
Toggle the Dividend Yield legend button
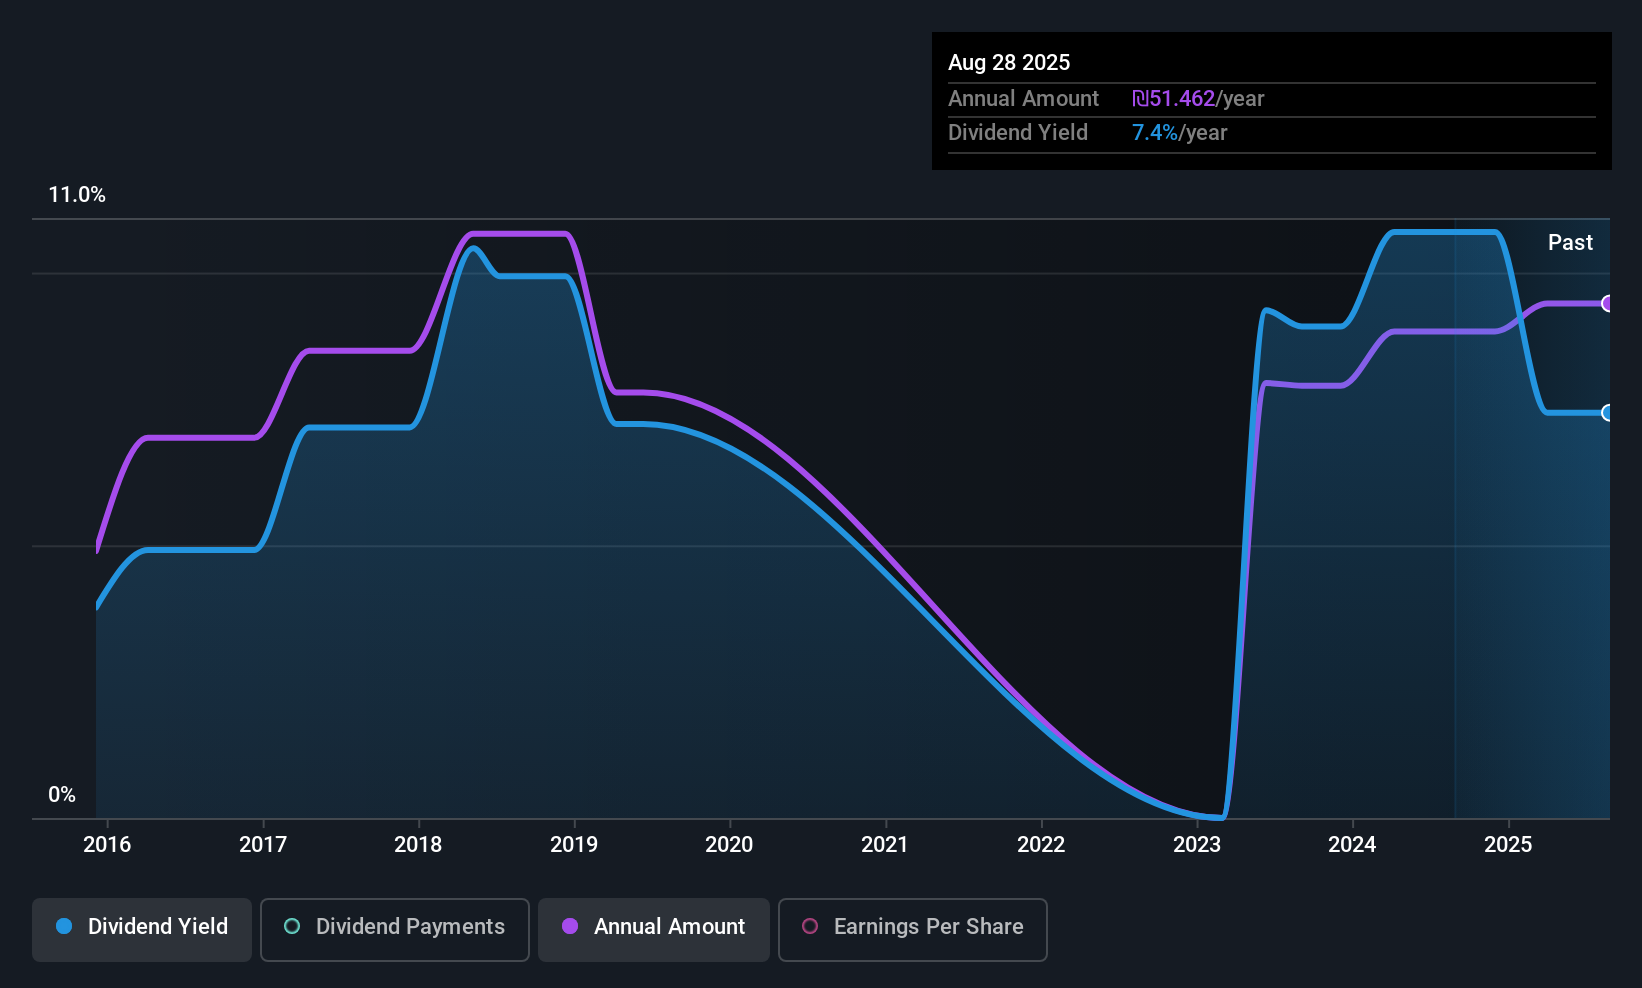click(x=142, y=928)
